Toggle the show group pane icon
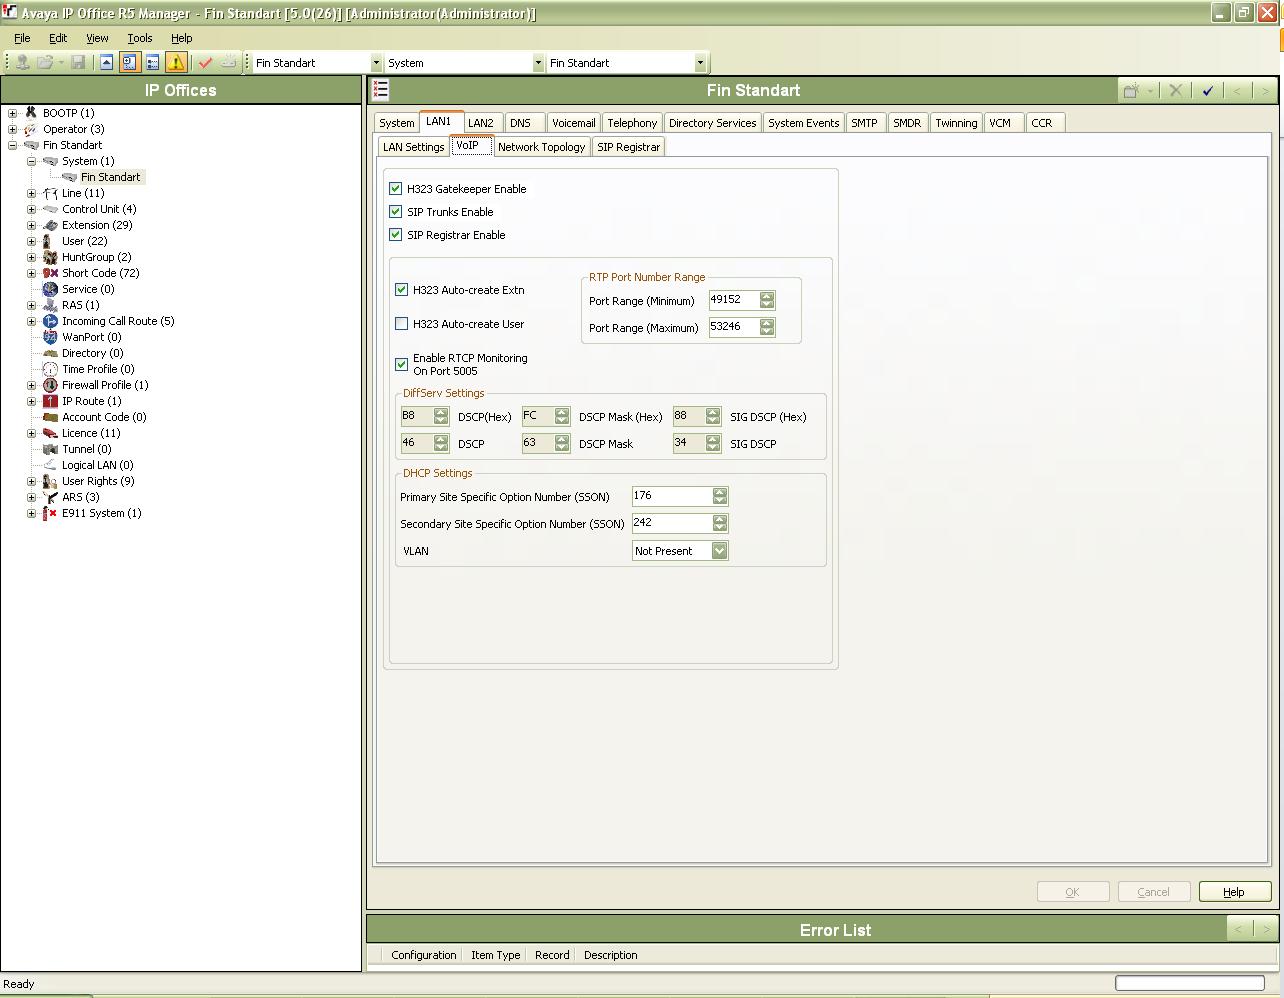Viewport: 1284px width, 998px height. 152,62
